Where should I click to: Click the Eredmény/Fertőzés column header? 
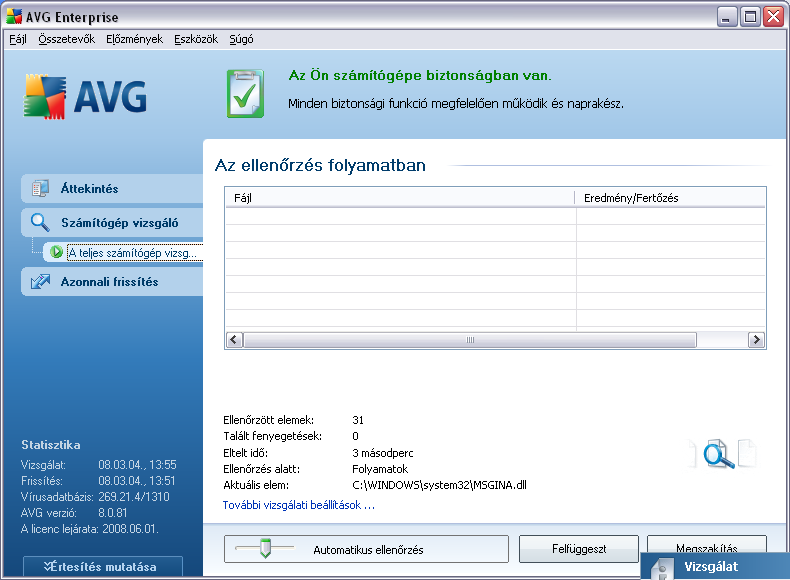(x=670, y=198)
